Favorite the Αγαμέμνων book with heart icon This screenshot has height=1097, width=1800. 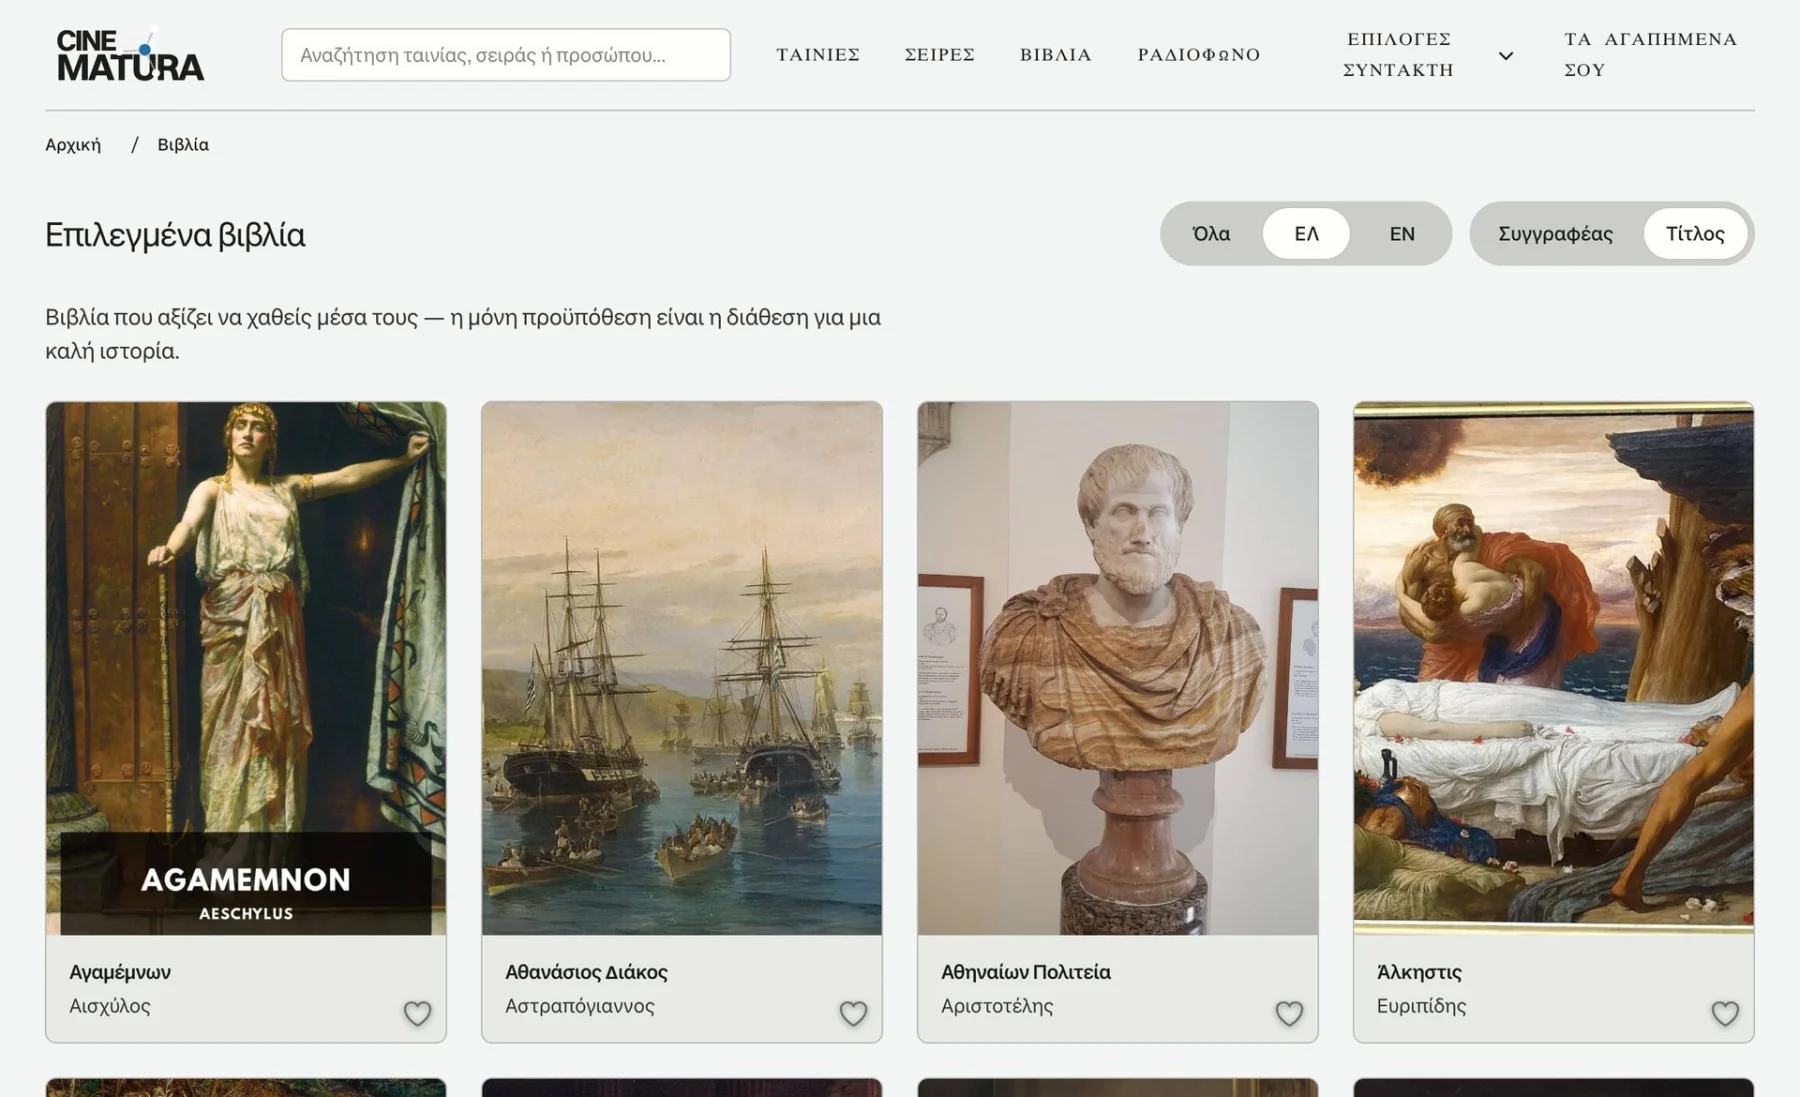(x=417, y=1013)
